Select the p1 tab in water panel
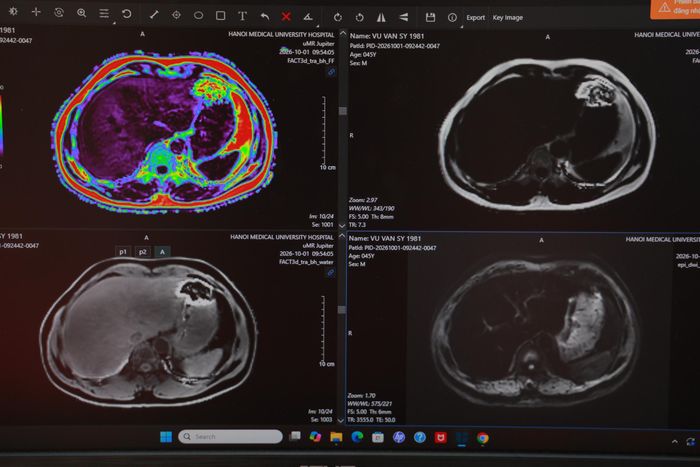Viewport: 700px width, 467px height. click(x=123, y=252)
